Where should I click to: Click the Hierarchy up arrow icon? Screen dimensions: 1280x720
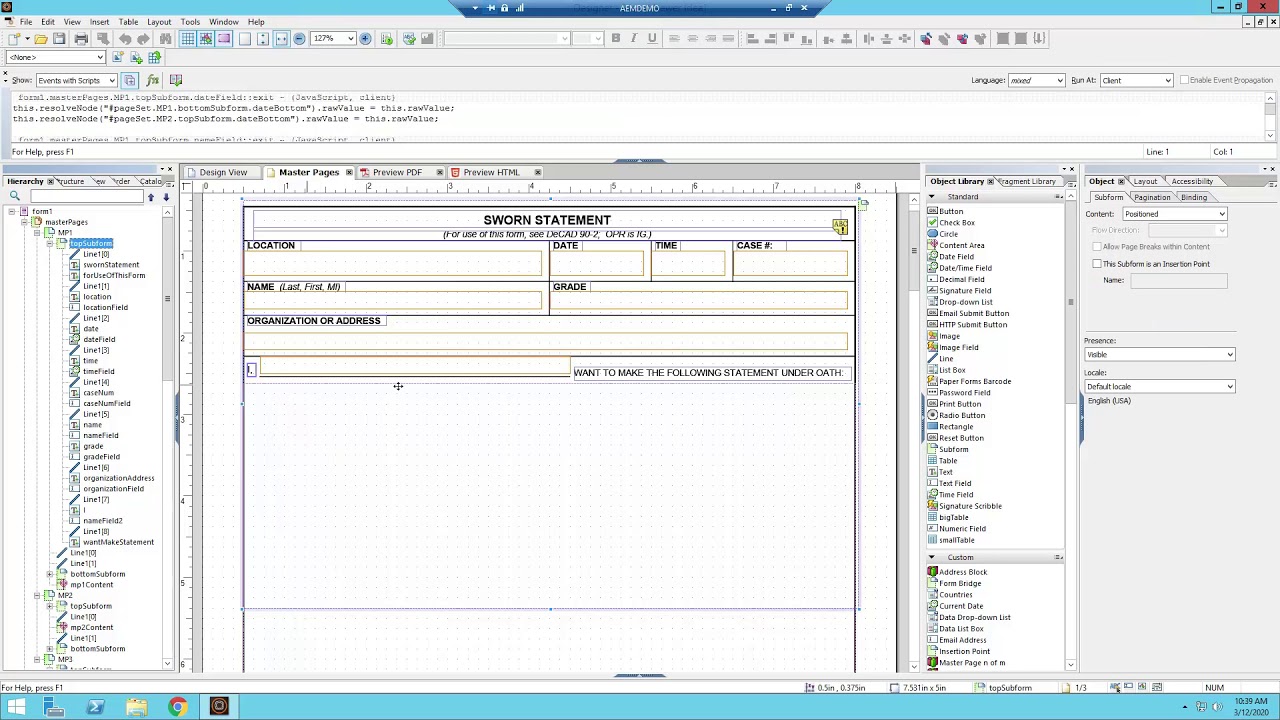[x=151, y=196]
